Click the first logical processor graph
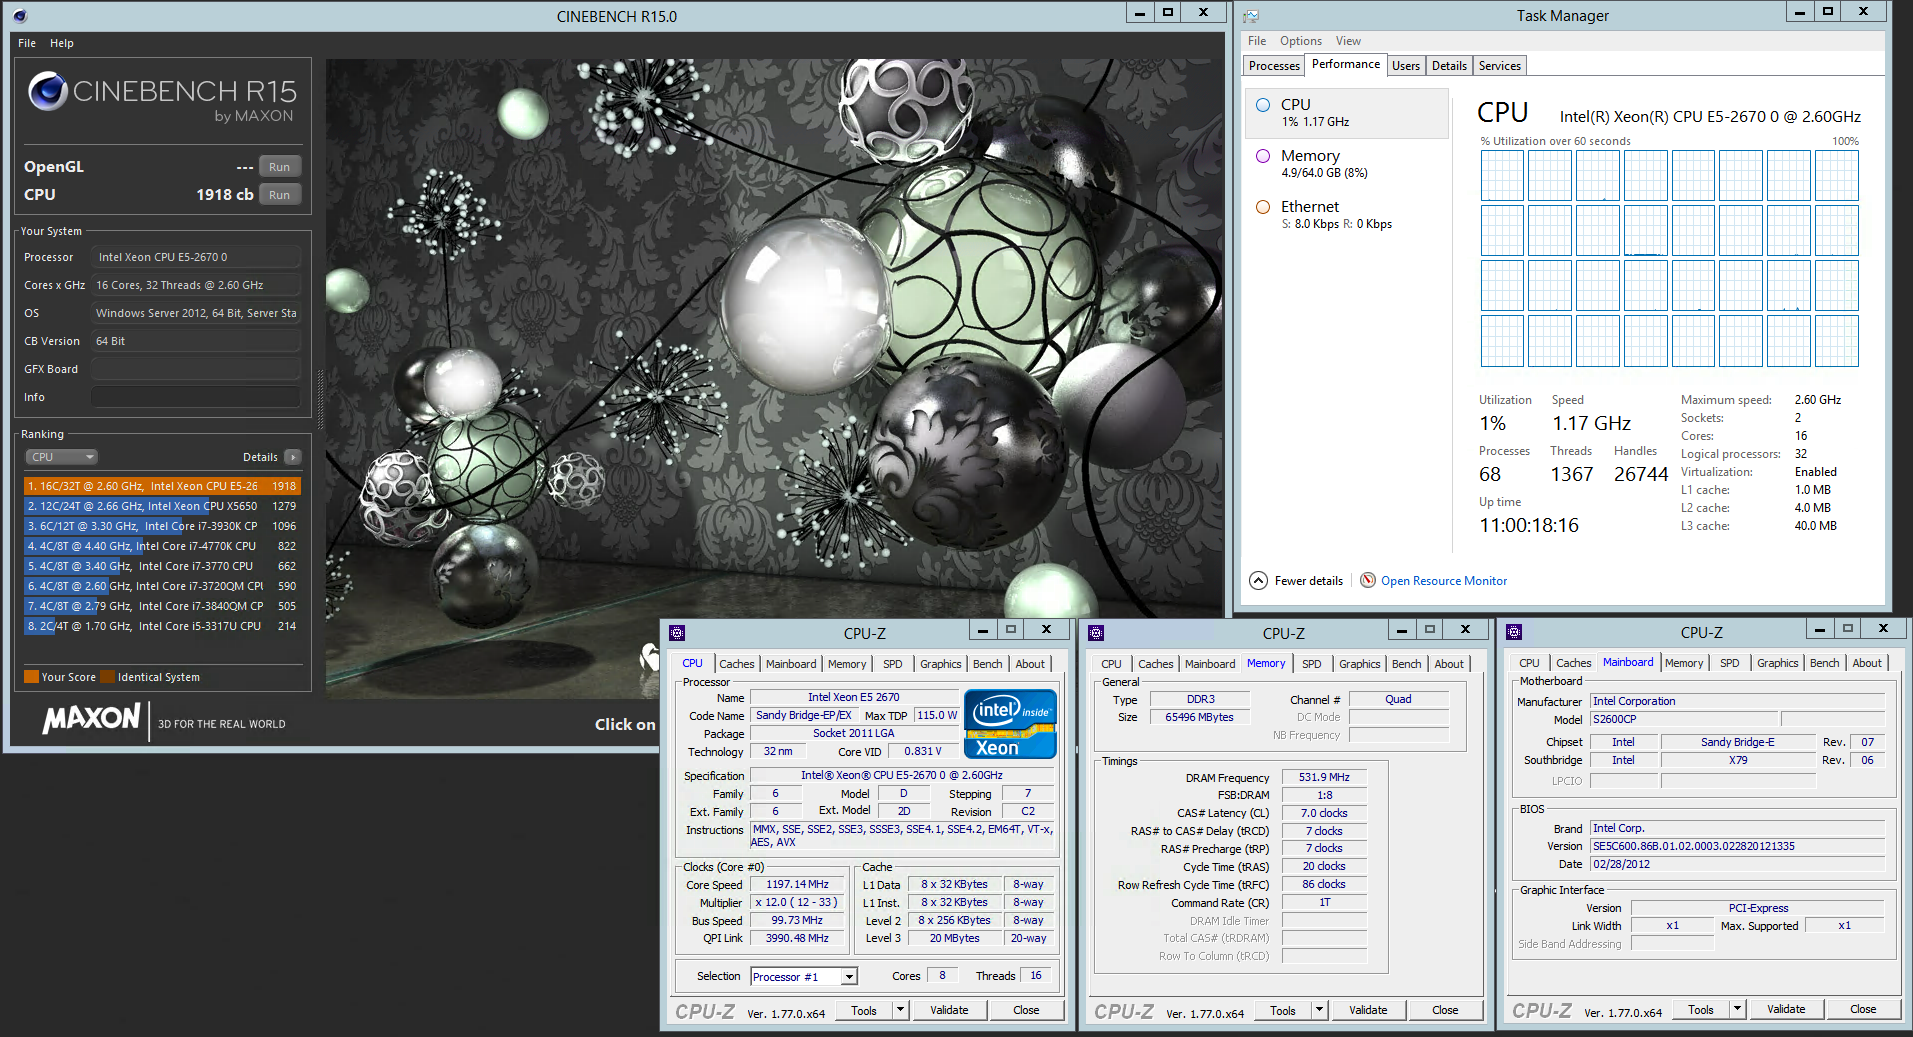 coord(1502,176)
